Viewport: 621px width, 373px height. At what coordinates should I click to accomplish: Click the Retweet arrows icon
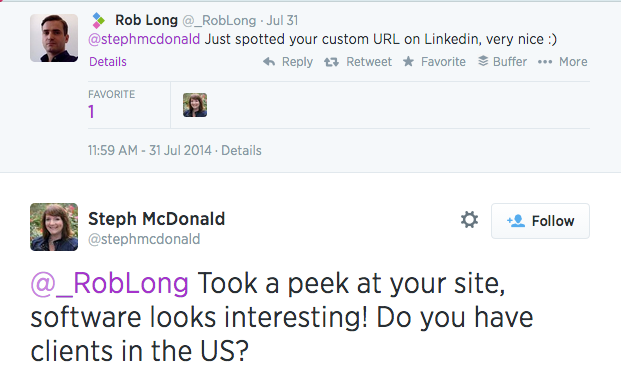[331, 62]
